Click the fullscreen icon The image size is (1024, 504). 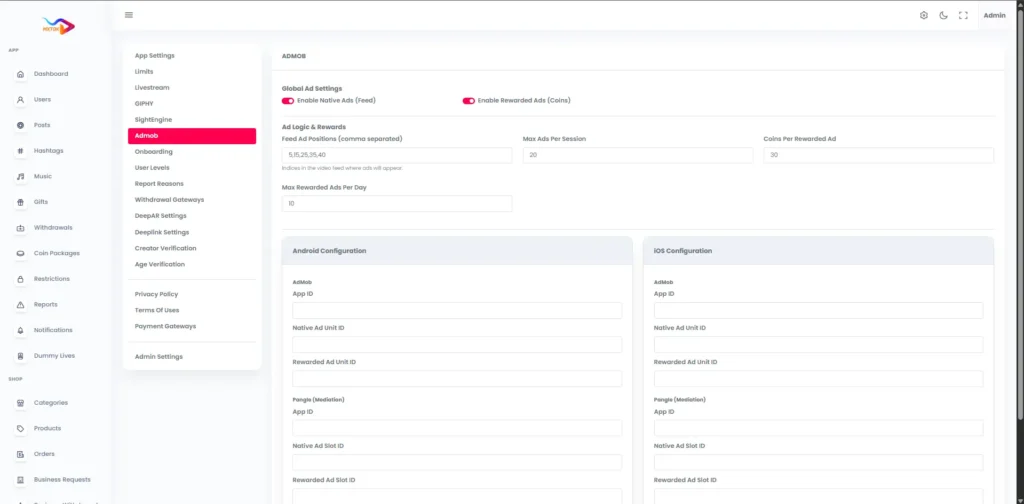[963, 15]
